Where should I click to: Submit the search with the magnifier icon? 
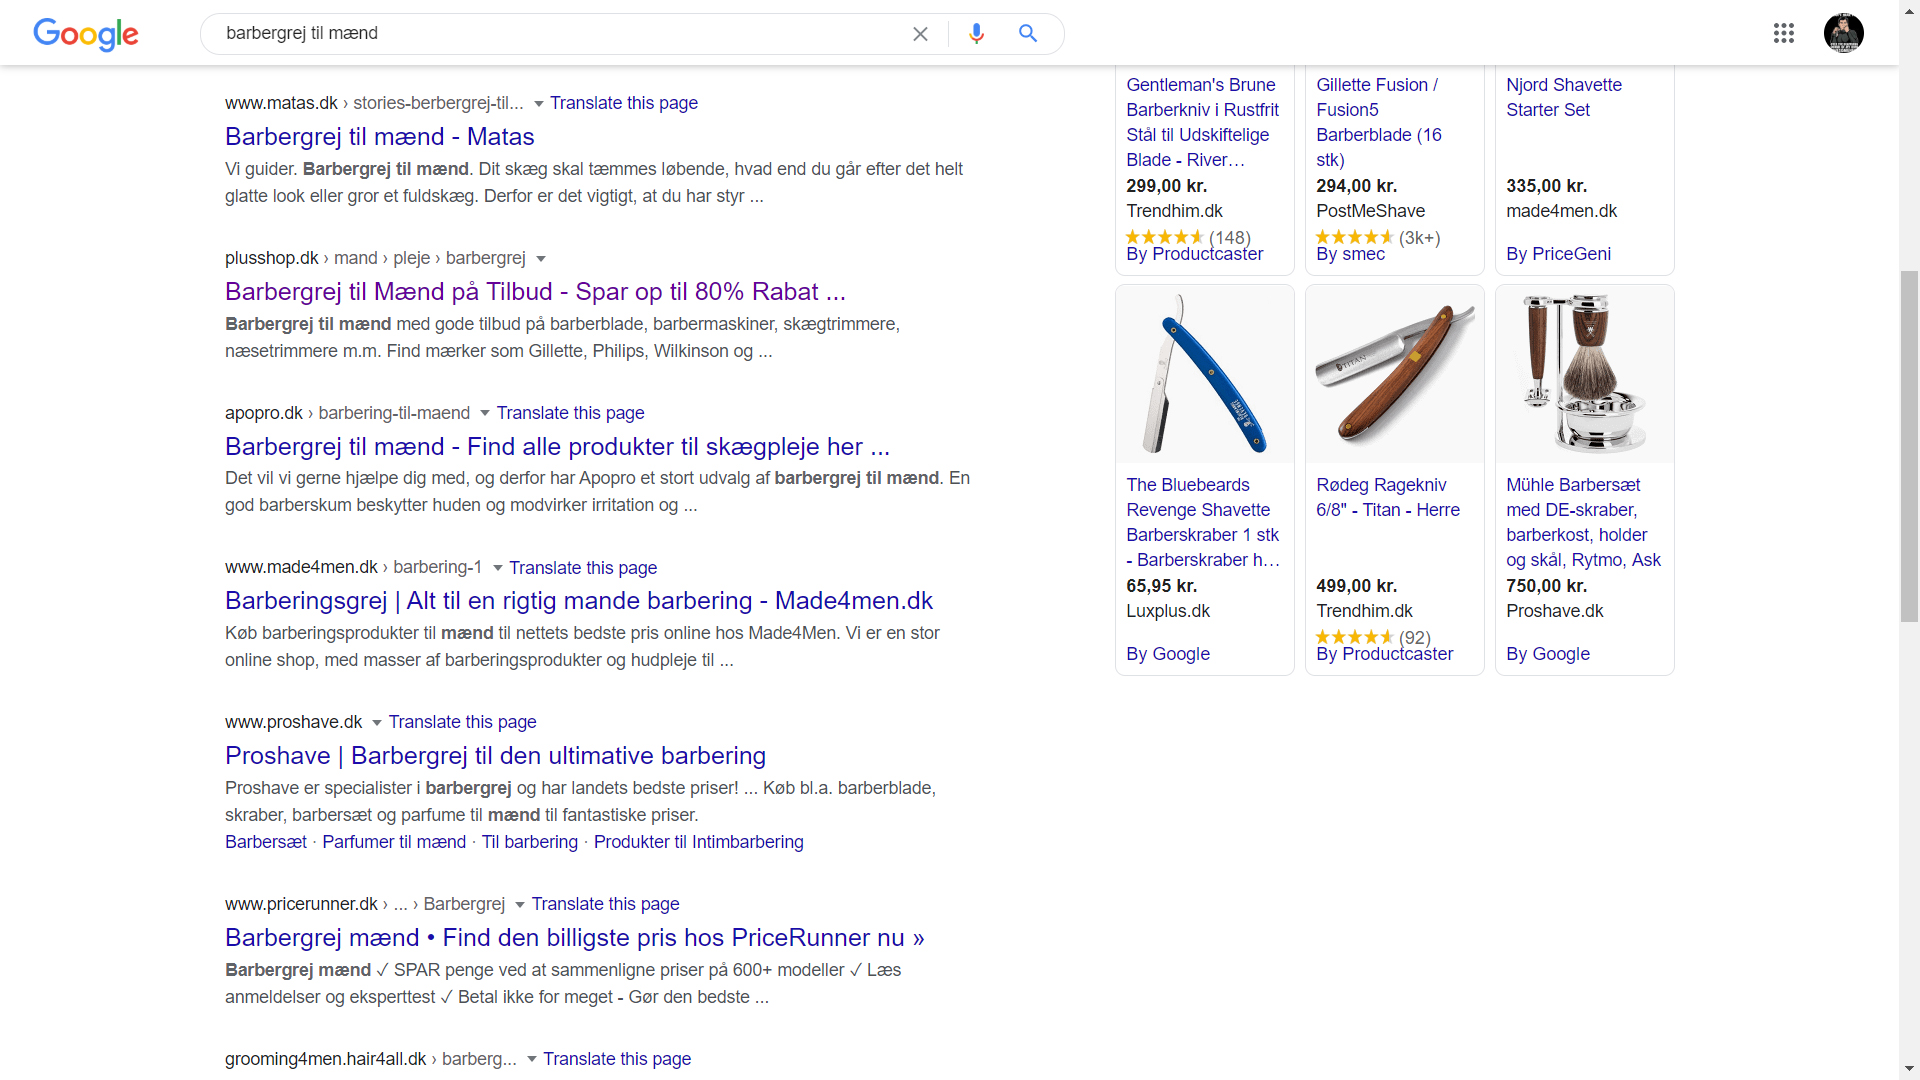[x=1027, y=33]
